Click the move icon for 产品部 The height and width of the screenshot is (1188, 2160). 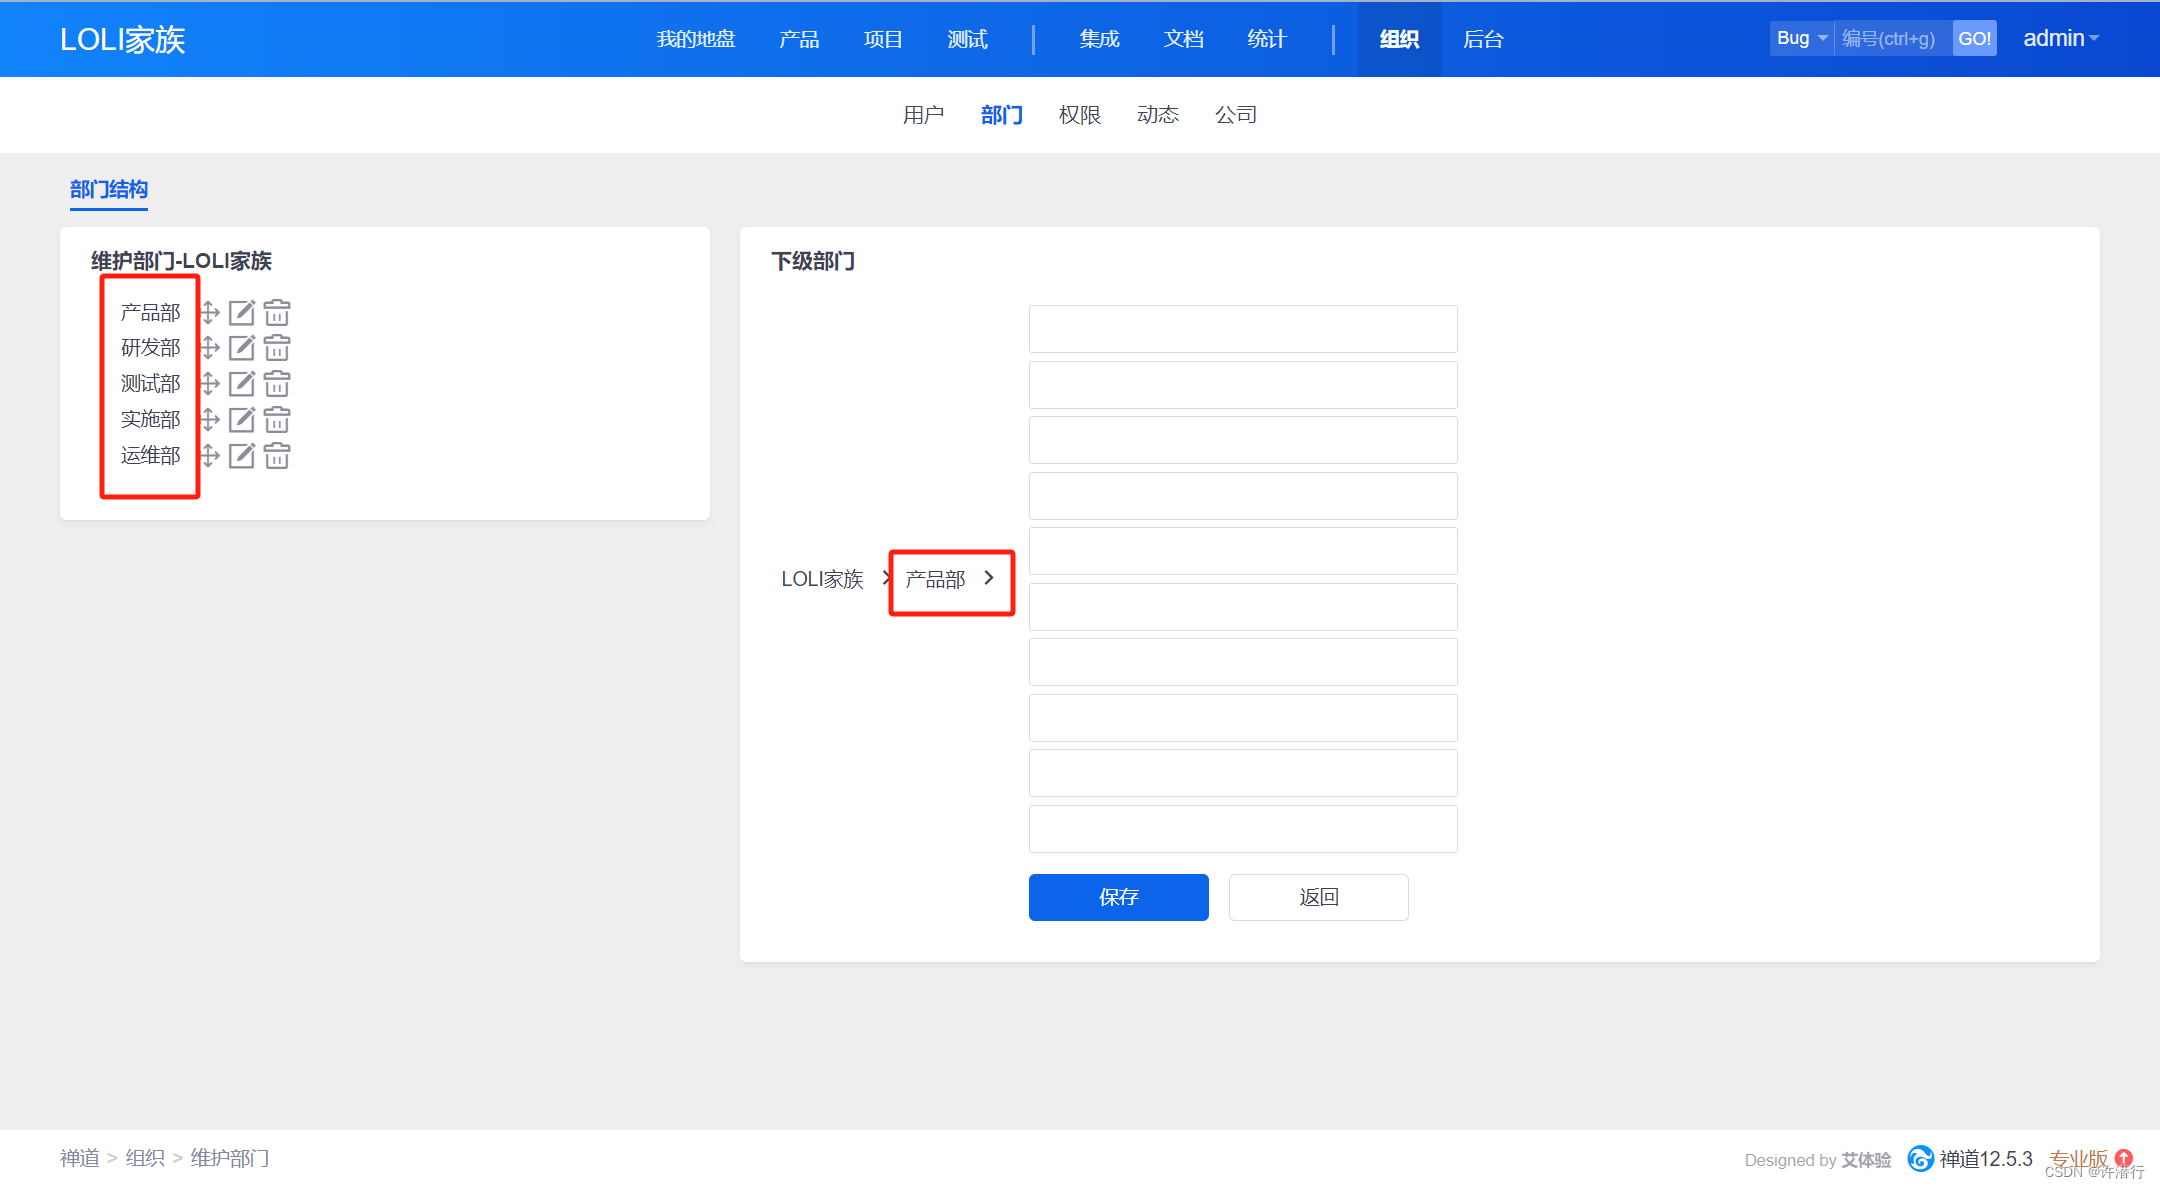[x=210, y=313]
